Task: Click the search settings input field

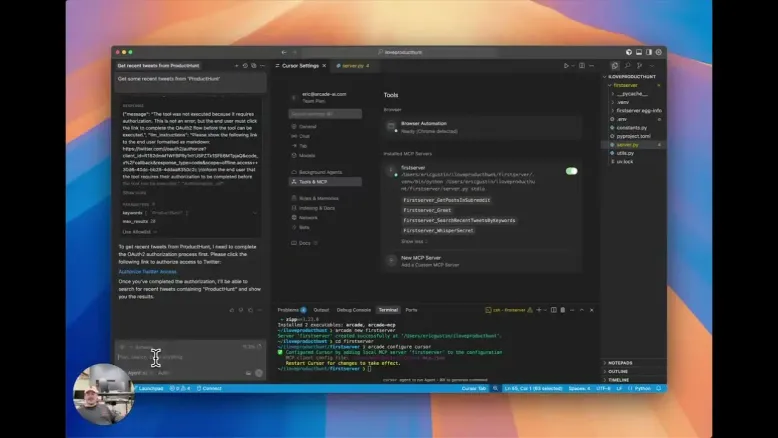Action: (325, 114)
